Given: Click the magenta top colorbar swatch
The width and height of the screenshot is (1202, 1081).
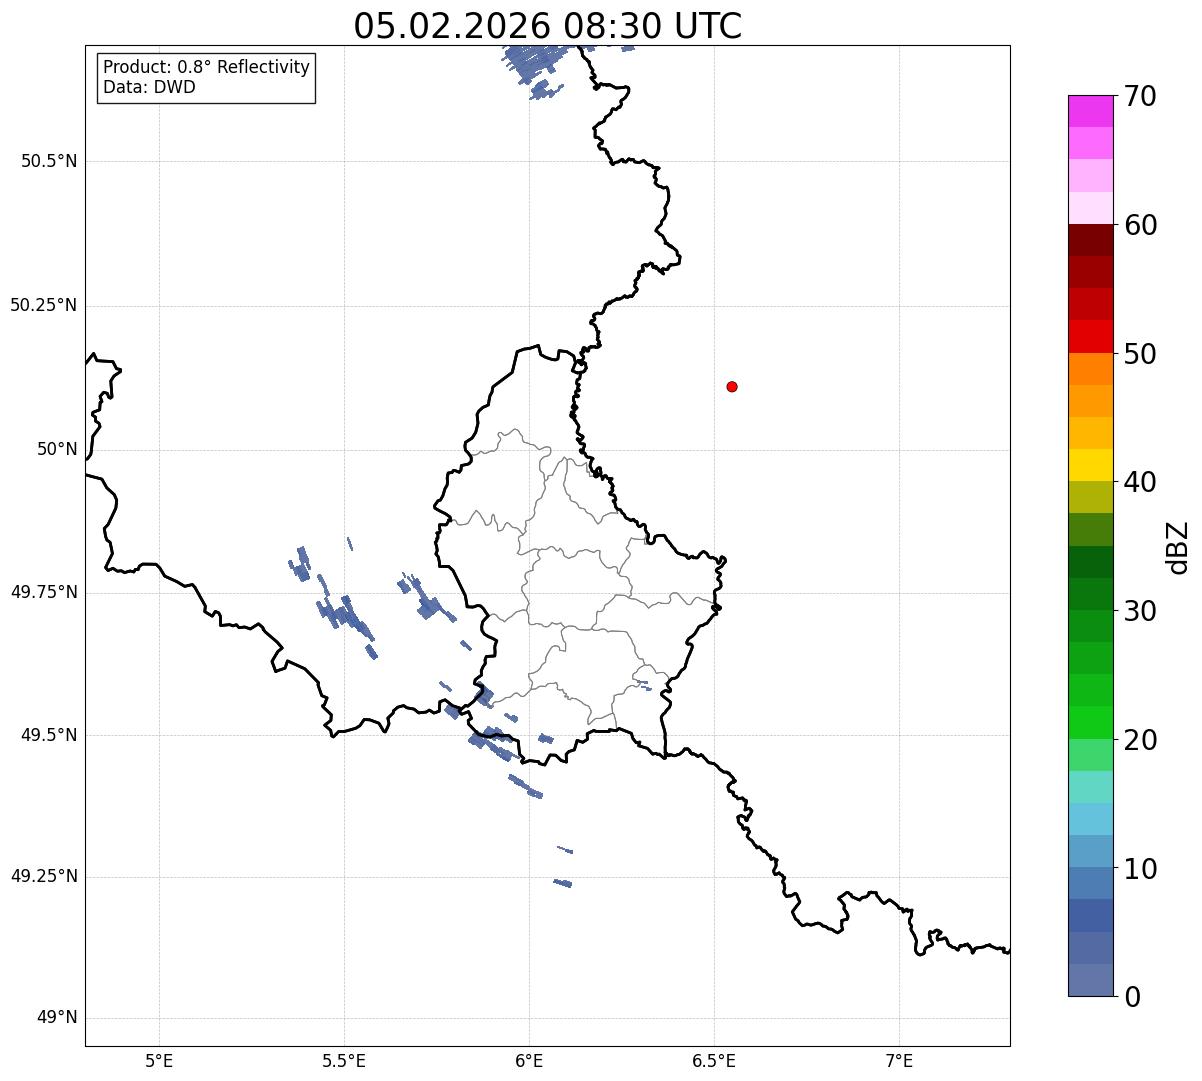Looking at the screenshot, I should tap(1090, 111).
